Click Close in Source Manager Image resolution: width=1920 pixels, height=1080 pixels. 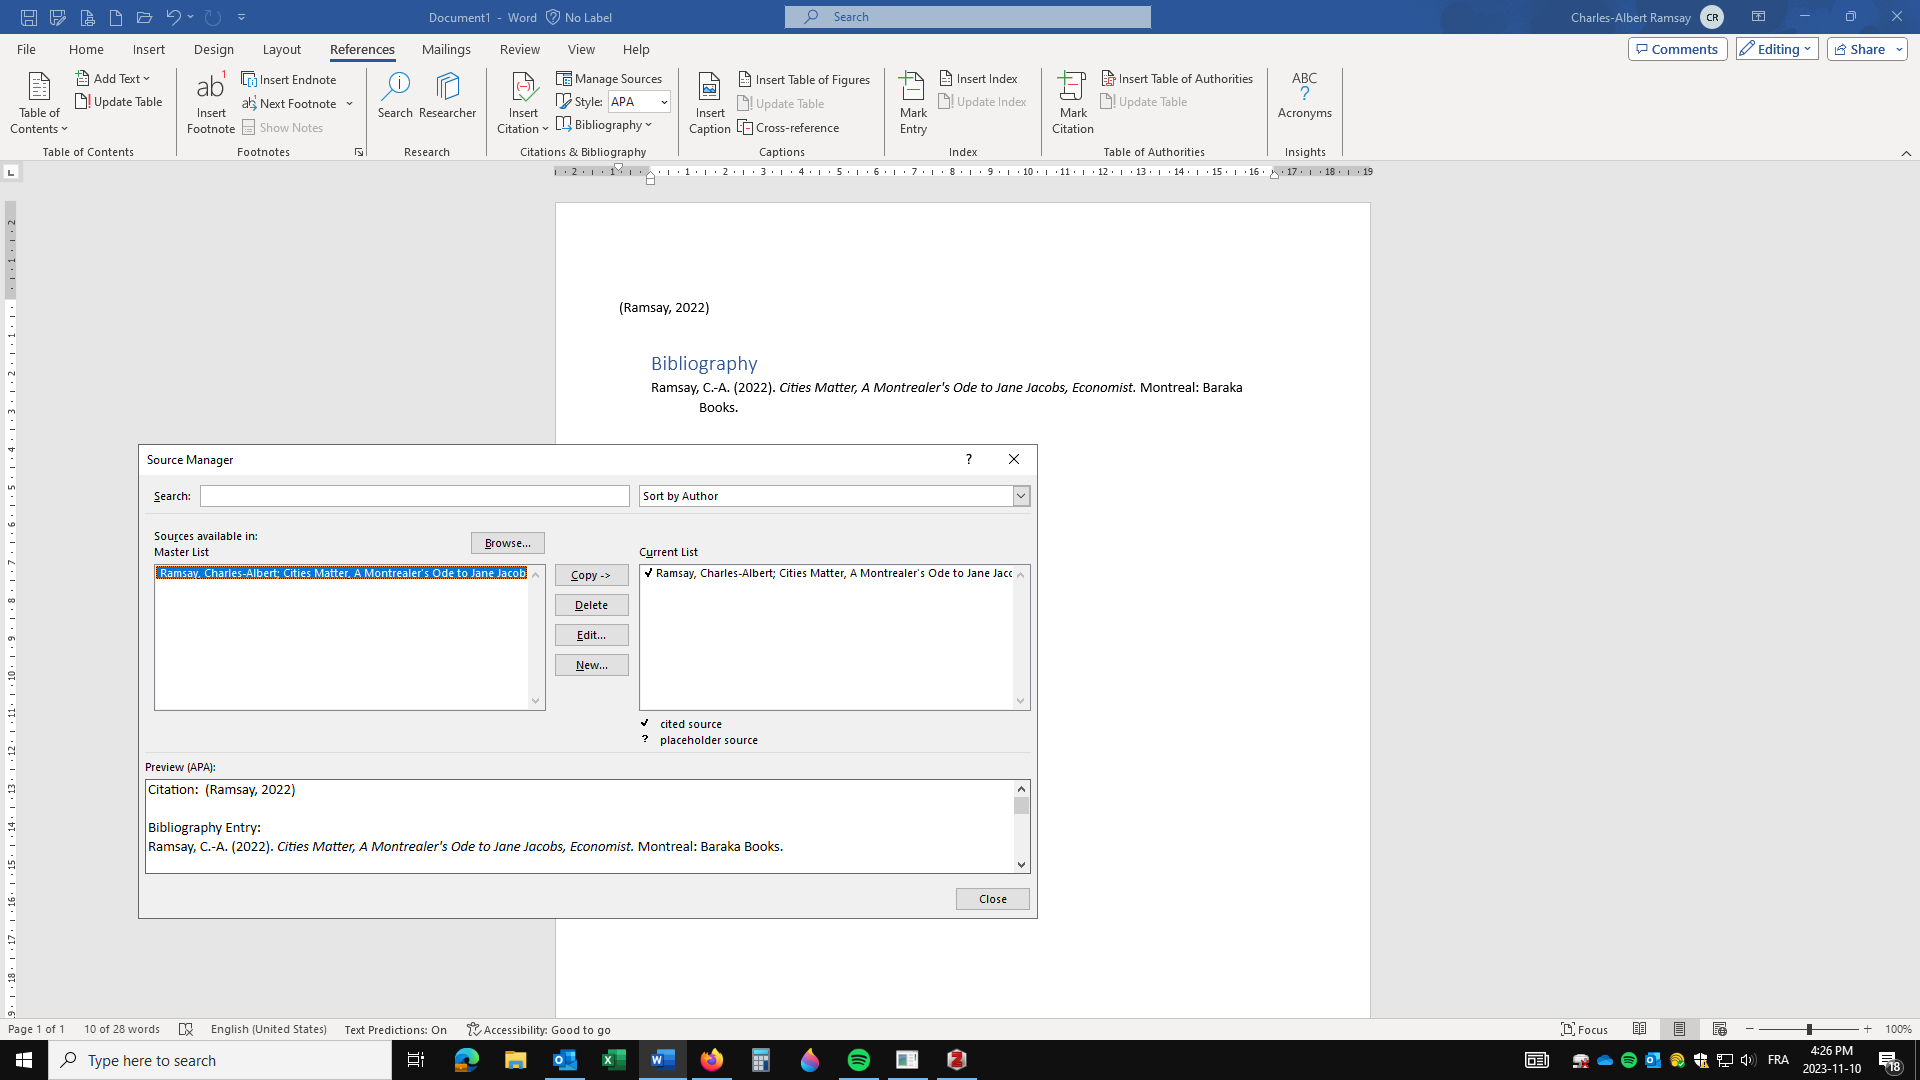coord(993,899)
